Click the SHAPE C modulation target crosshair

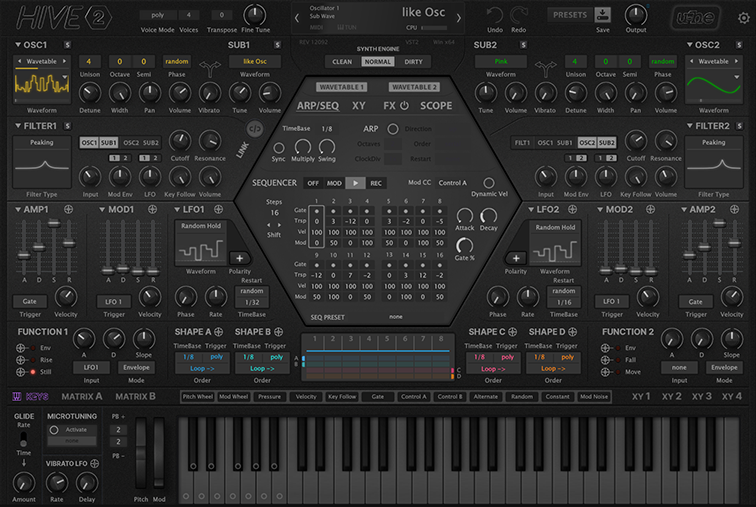513,332
